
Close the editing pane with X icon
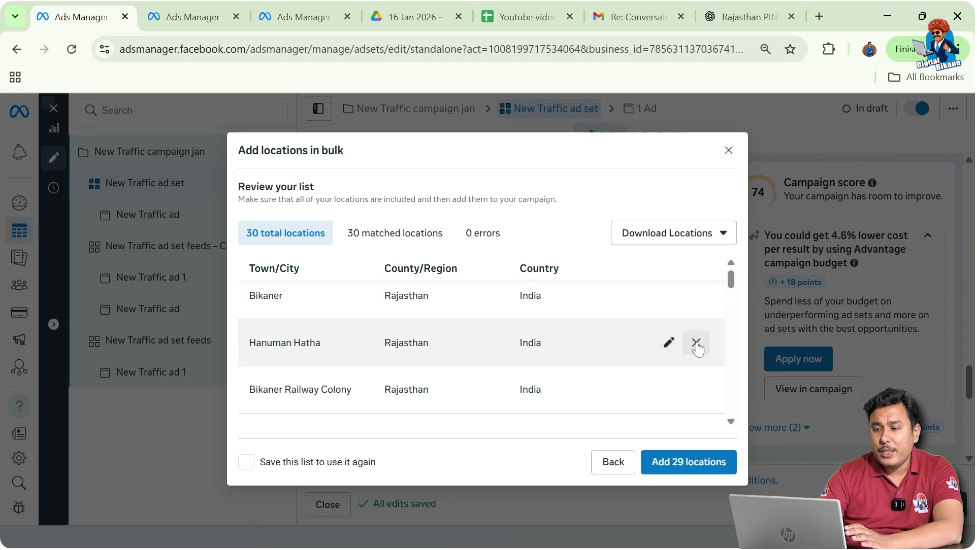point(54,108)
